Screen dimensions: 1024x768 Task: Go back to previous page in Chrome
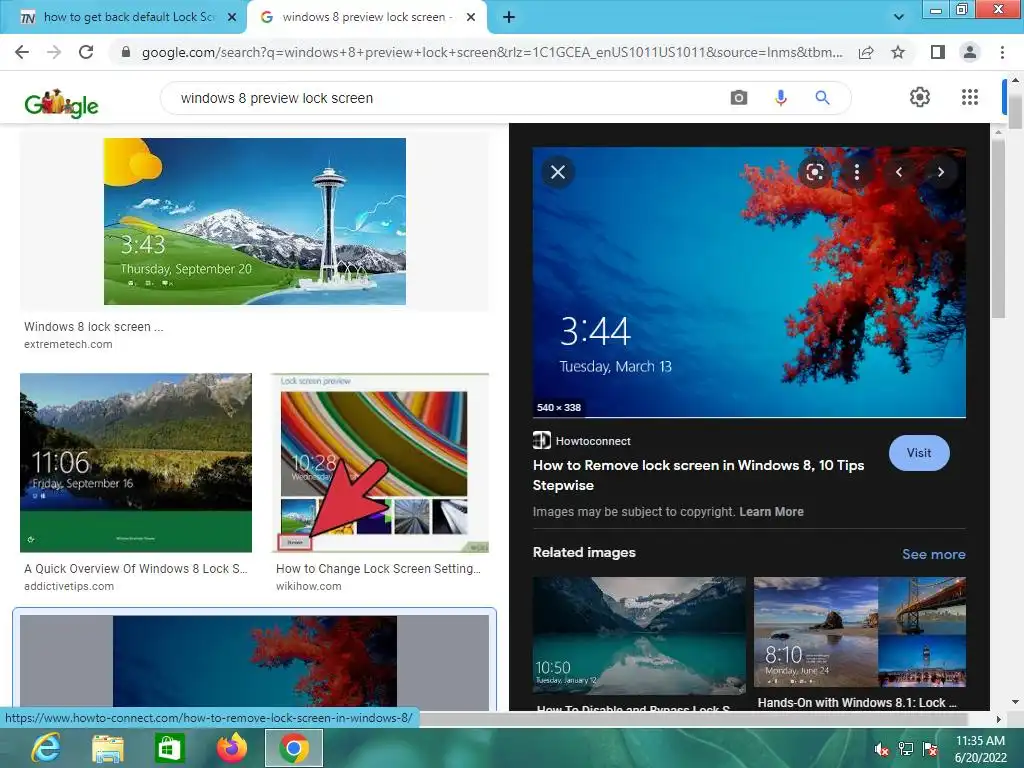point(22,52)
